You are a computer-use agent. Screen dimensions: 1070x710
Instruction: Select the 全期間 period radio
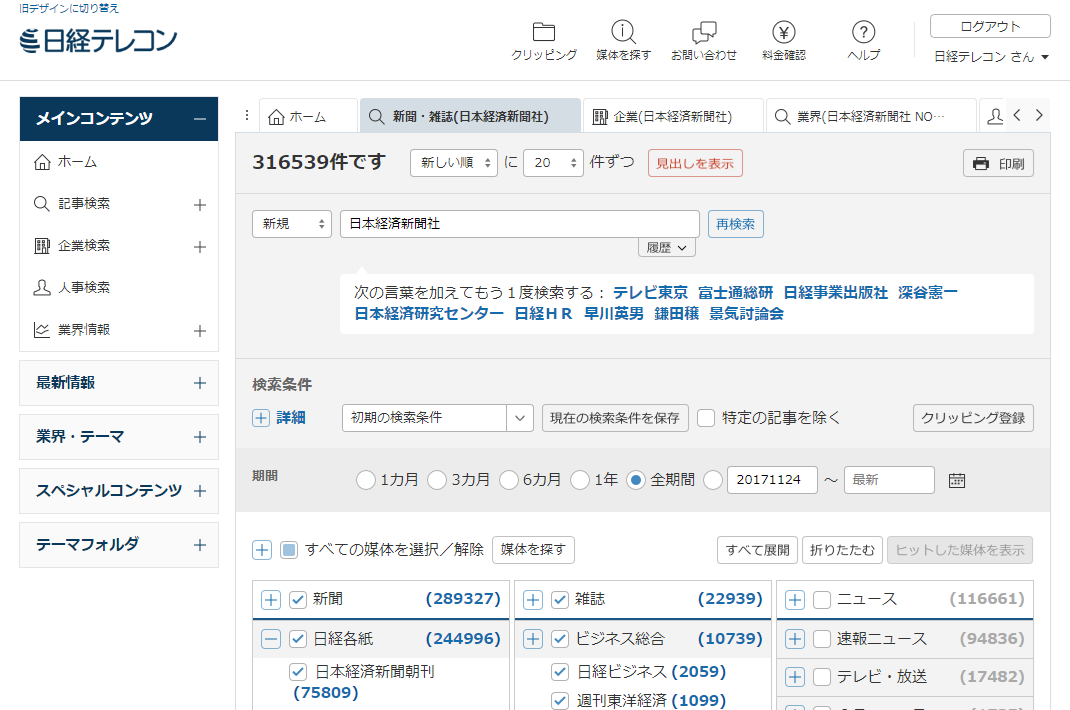pyautogui.click(x=636, y=480)
